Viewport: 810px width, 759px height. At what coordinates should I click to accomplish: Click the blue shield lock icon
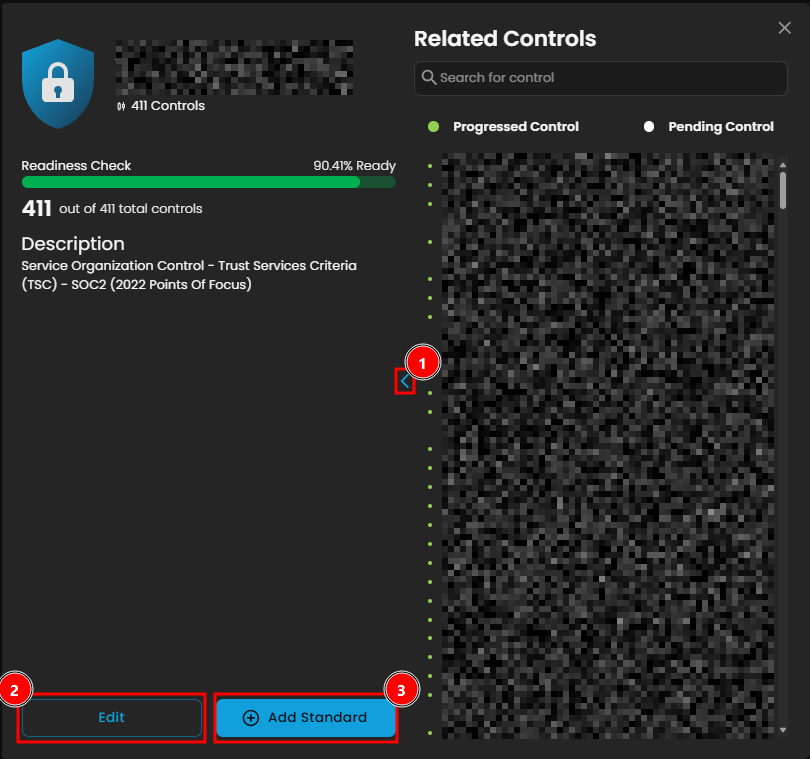[x=58, y=84]
